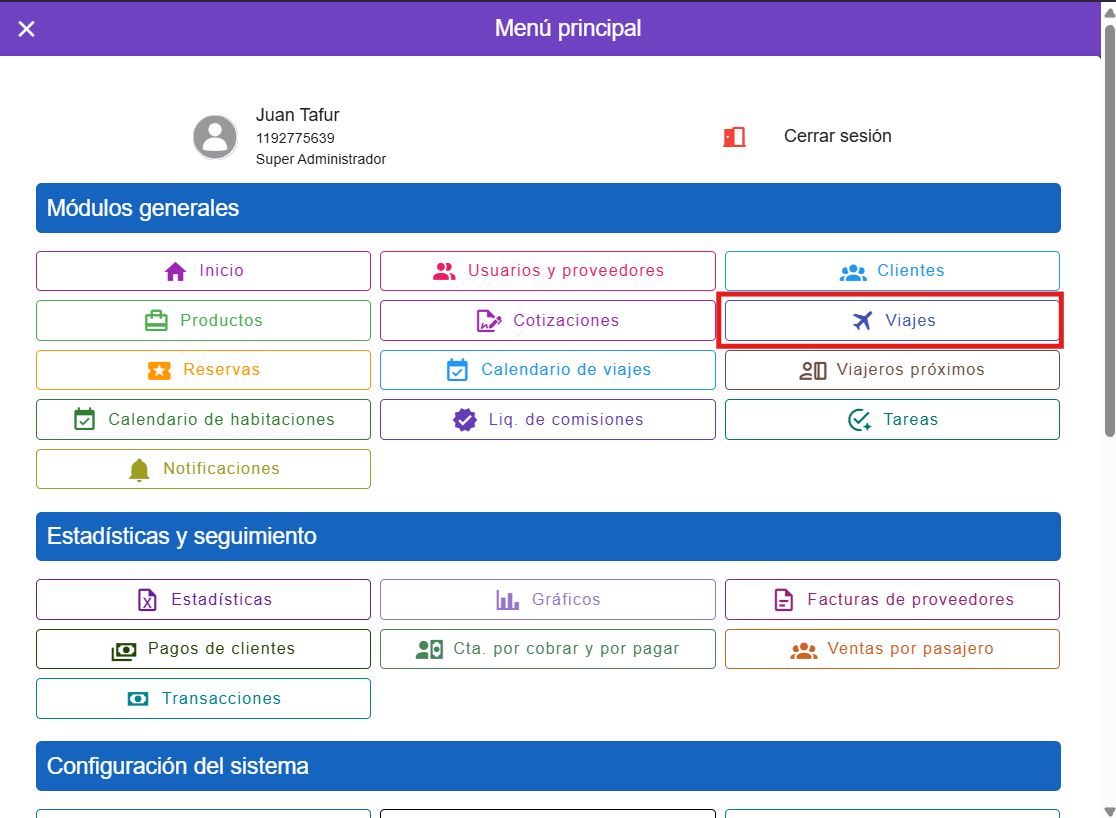Click the bell icon on Notificaciones

coord(140,469)
